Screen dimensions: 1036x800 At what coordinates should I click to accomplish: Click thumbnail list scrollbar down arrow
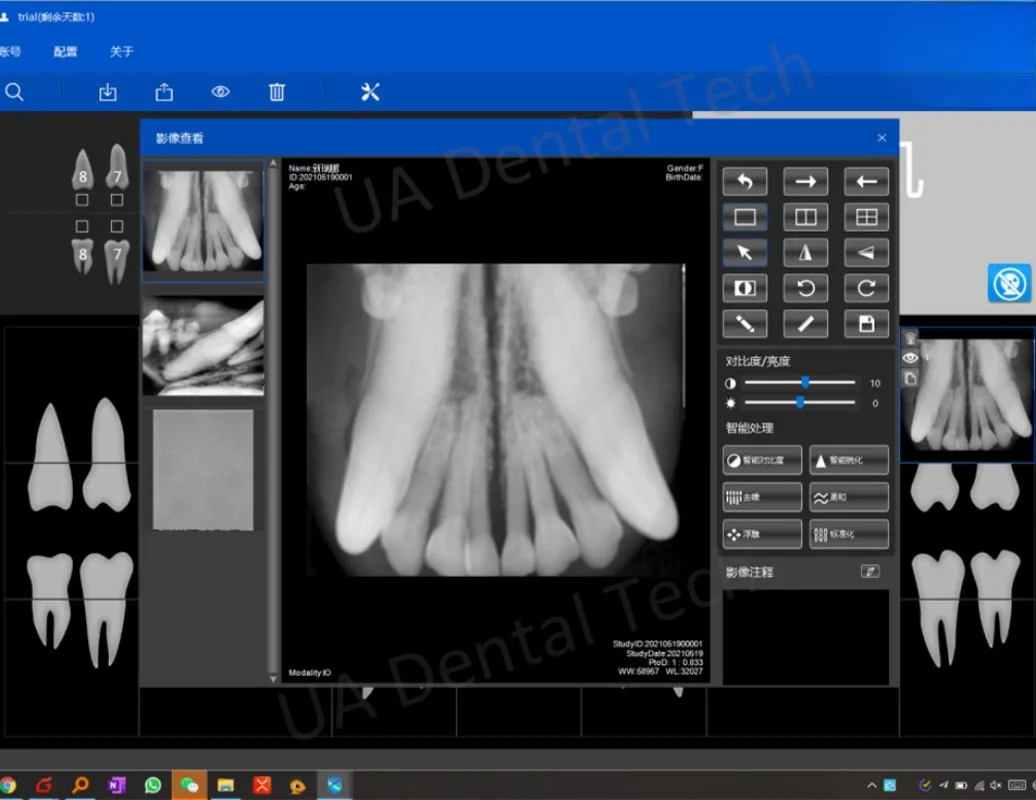coord(273,678)
